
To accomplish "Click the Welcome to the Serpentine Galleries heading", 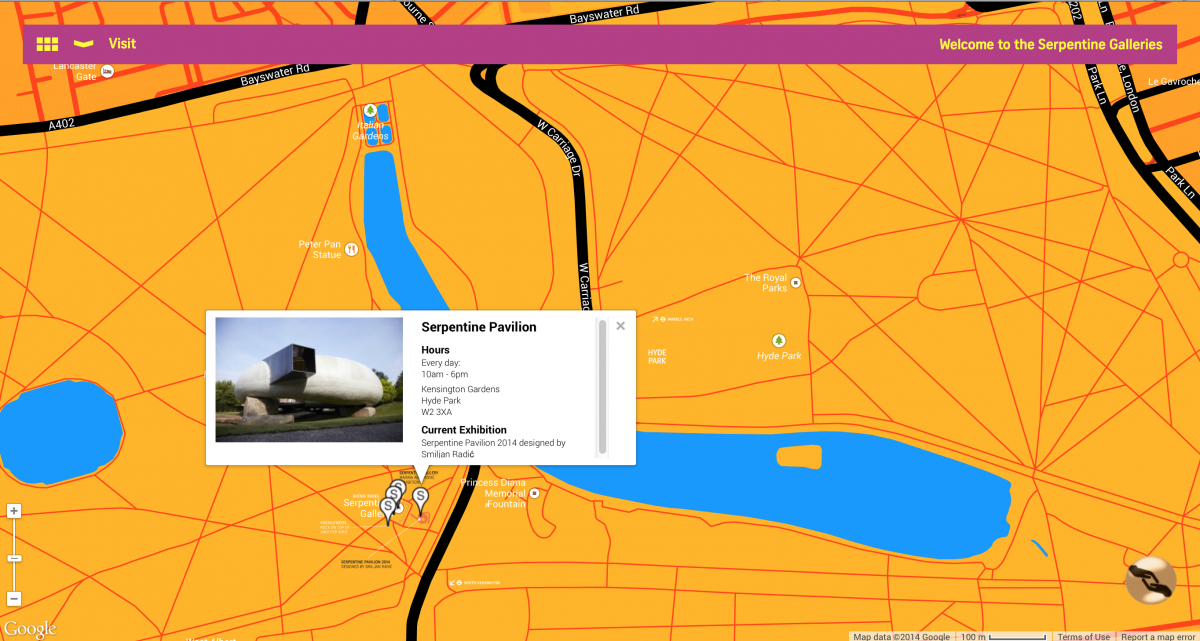I will point(1051,44).
